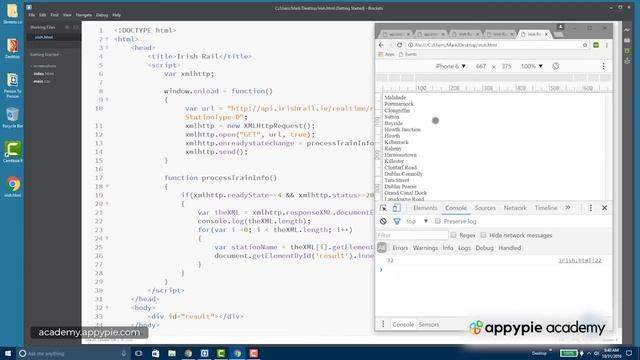Show more DevTools tabs with the chevron
This screenshot has width=640, height=360.
pyautogui.click(x=568, y=208)
